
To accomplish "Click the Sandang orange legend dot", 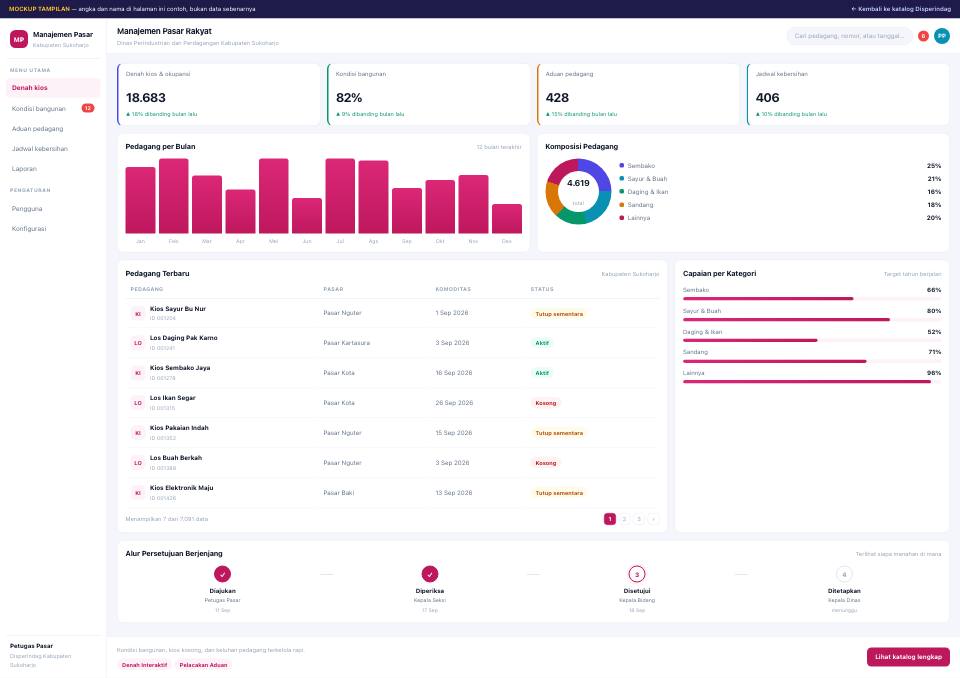I will coord(622,205).
